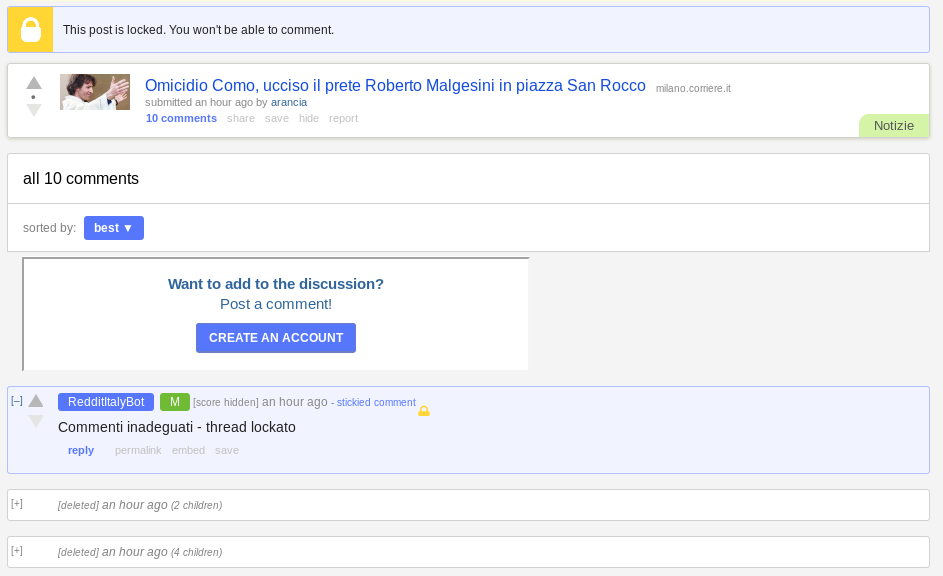Viewport: 943px width, 576px height.
Task: Expand deleted comment with 2 children
Action: click(17, 504)
